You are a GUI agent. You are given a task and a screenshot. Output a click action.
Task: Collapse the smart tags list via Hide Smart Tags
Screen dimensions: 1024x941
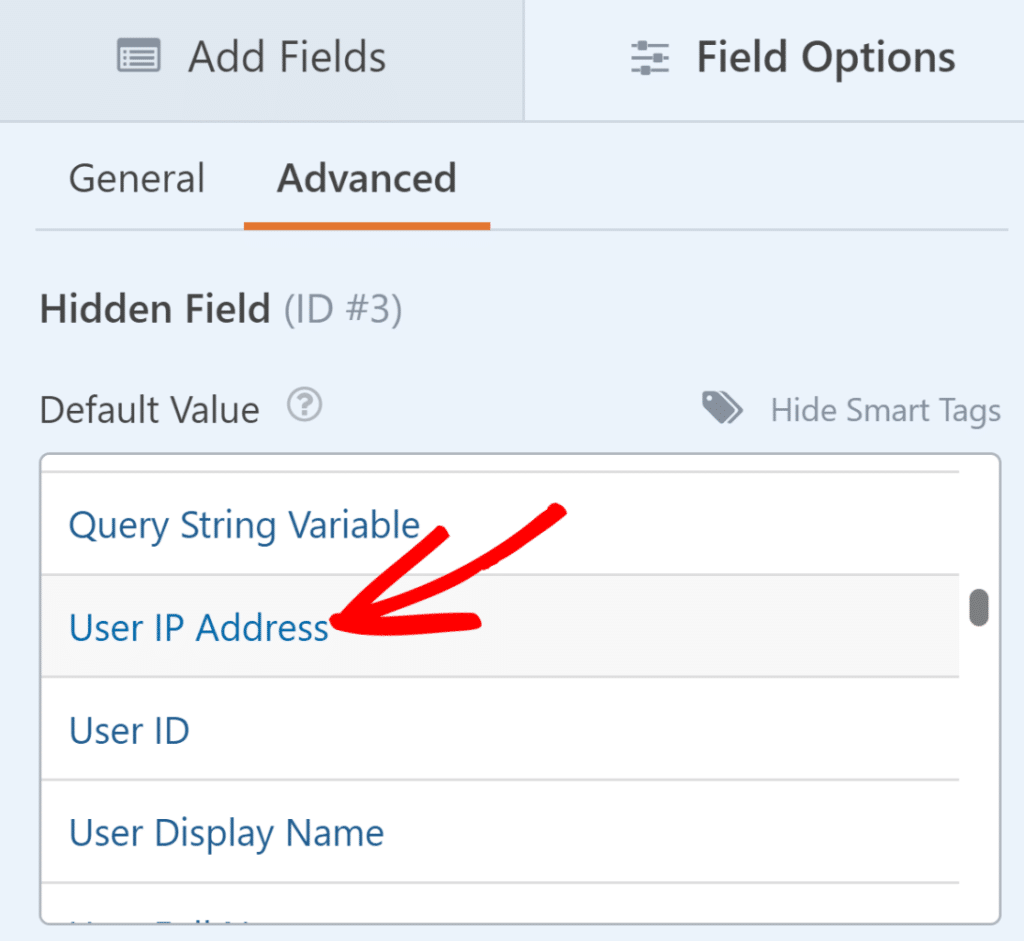point(885,409)
